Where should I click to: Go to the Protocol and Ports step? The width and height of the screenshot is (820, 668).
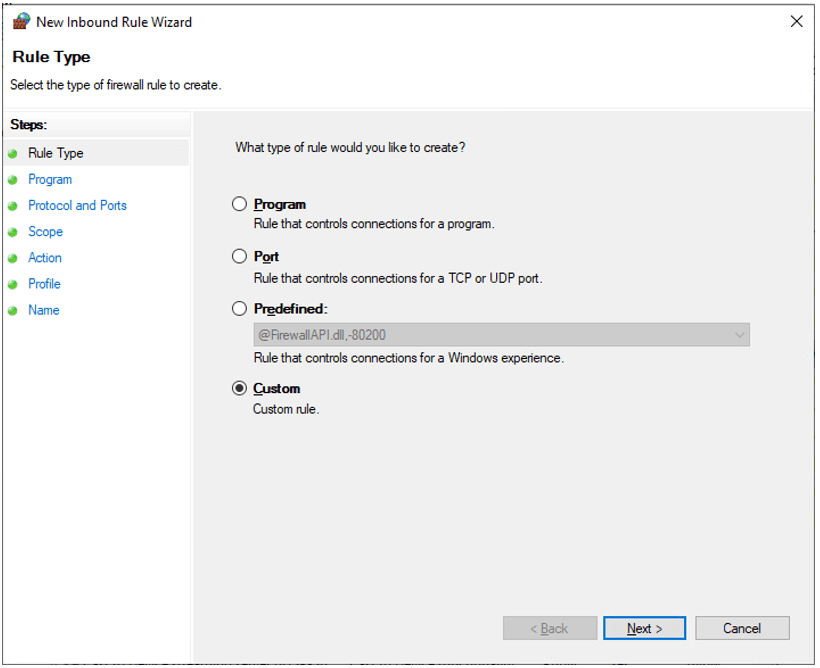pyautogui.click(x=77, y=206)
